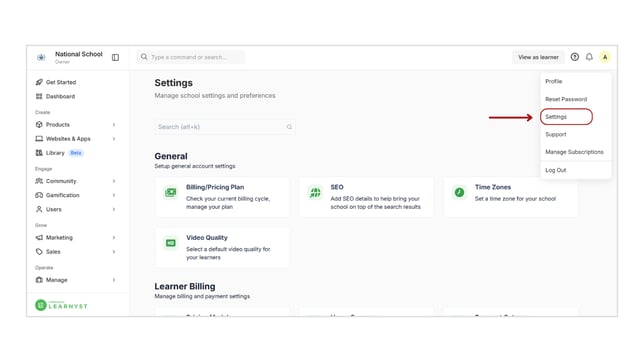This screenshot has width=644, height=362.
Task: Open the Billing/Pricing Plan card
Action: pyautogui.click(x=222, y=197)
